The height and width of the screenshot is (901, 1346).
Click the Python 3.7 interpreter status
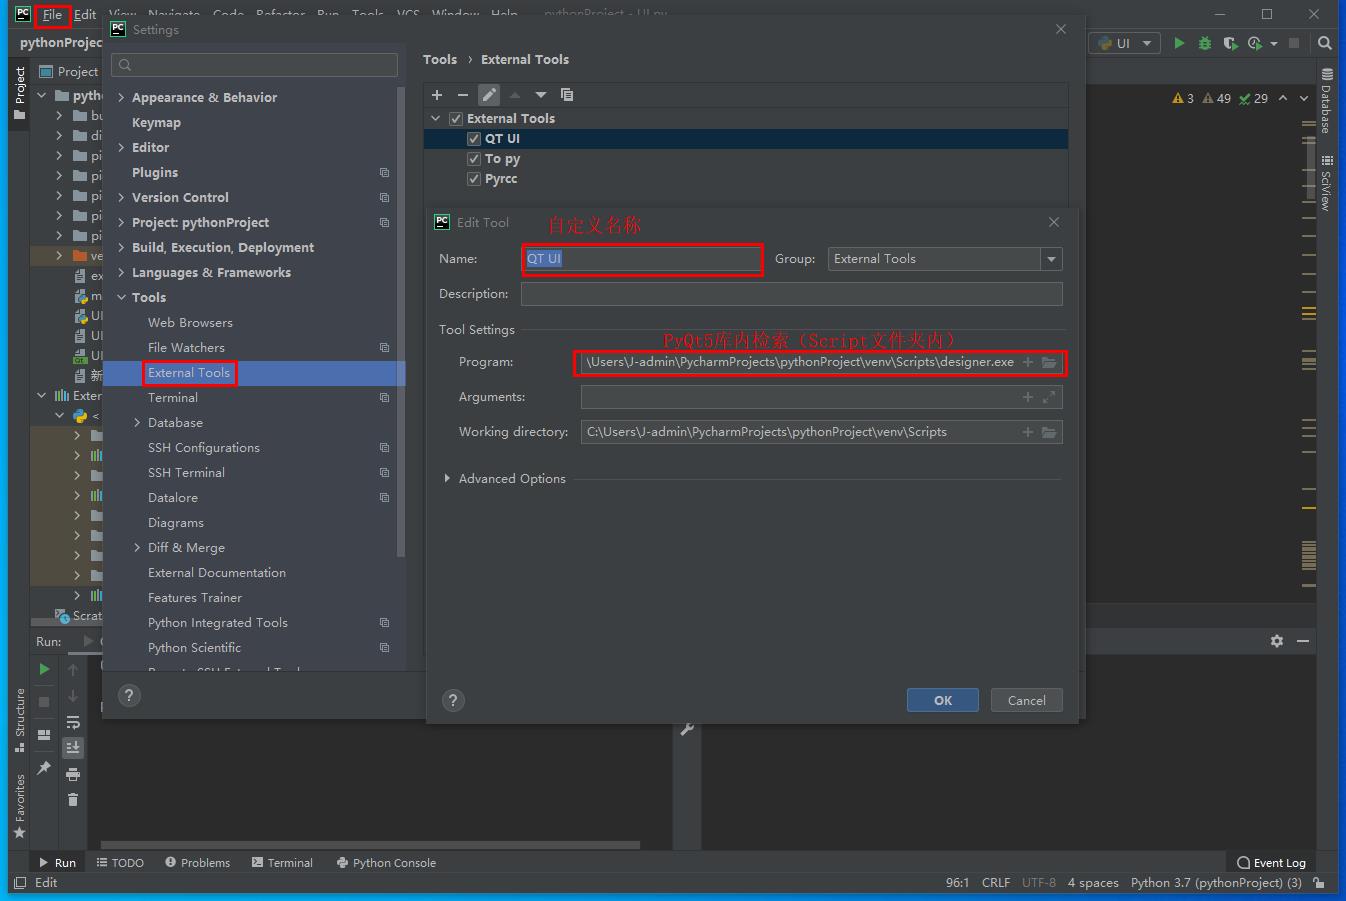coord(1216,882)
